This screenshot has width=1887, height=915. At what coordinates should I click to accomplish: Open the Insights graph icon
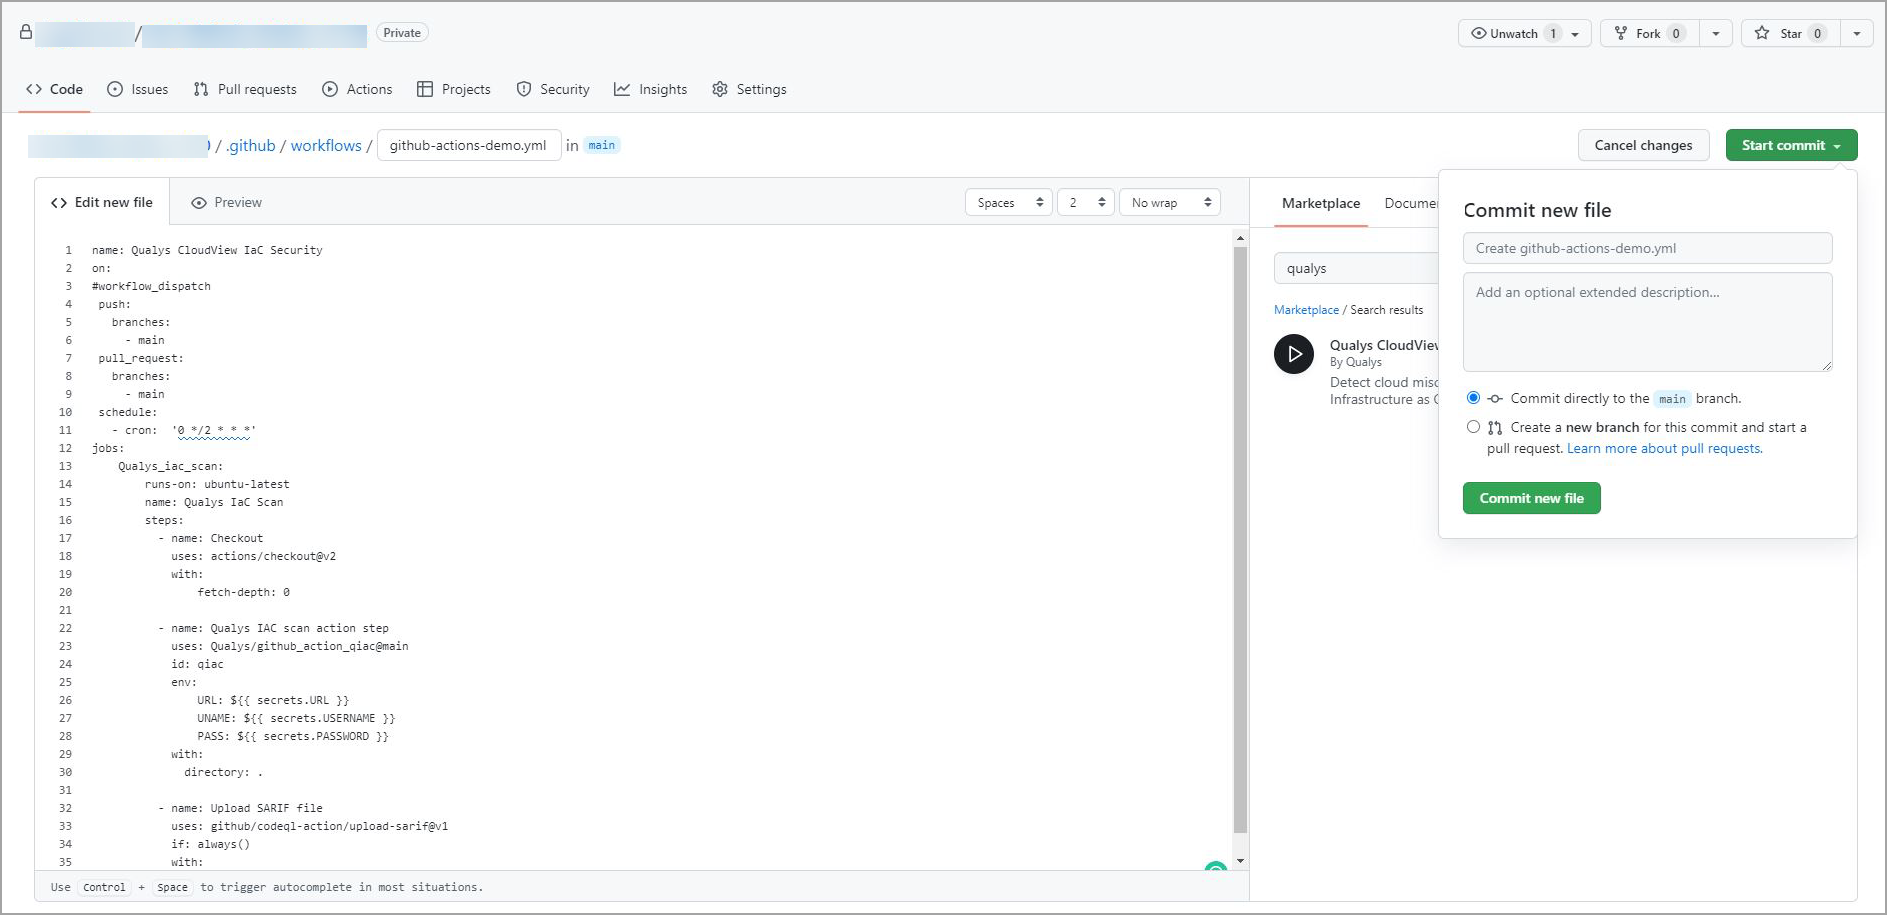pos(621,89)
